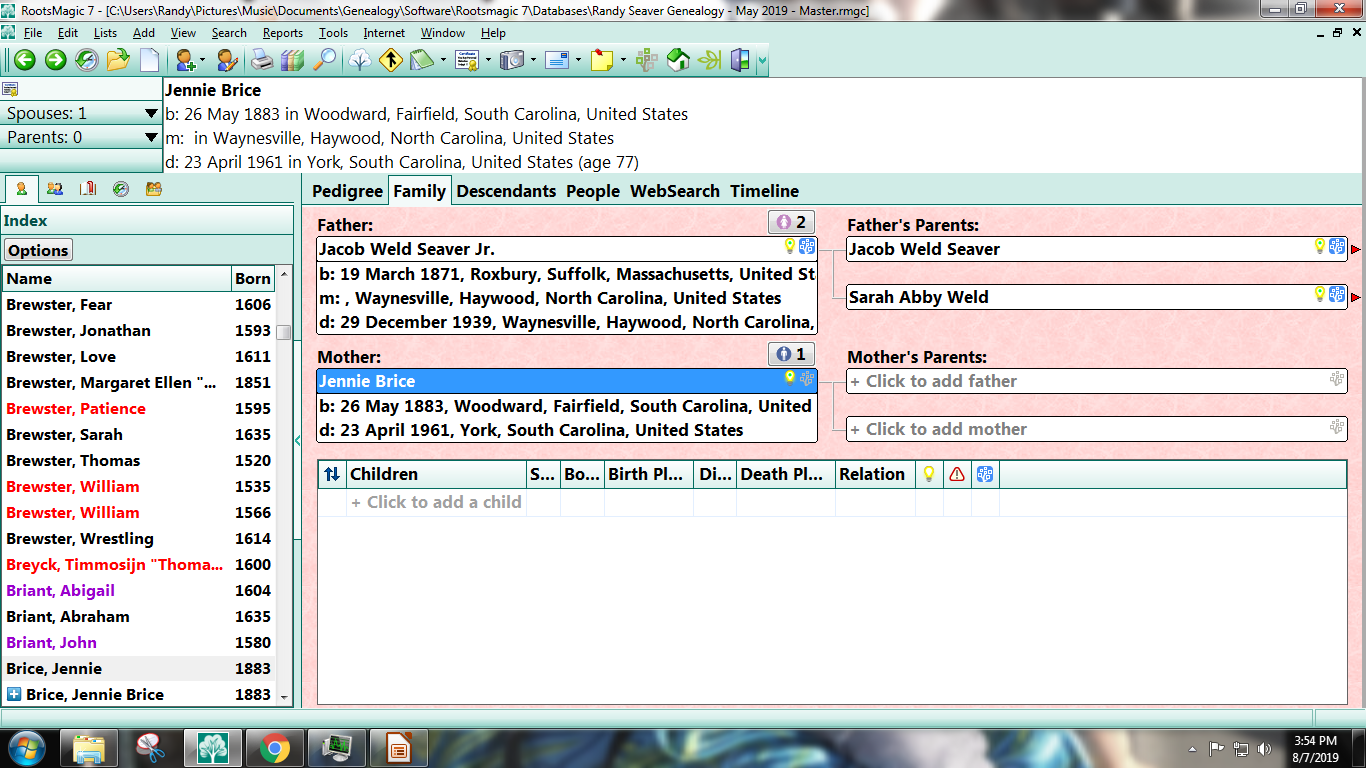The height and width of the screenshot is (768, 1366).
Task: Open the Sources certificate icon
Action: 467,60
